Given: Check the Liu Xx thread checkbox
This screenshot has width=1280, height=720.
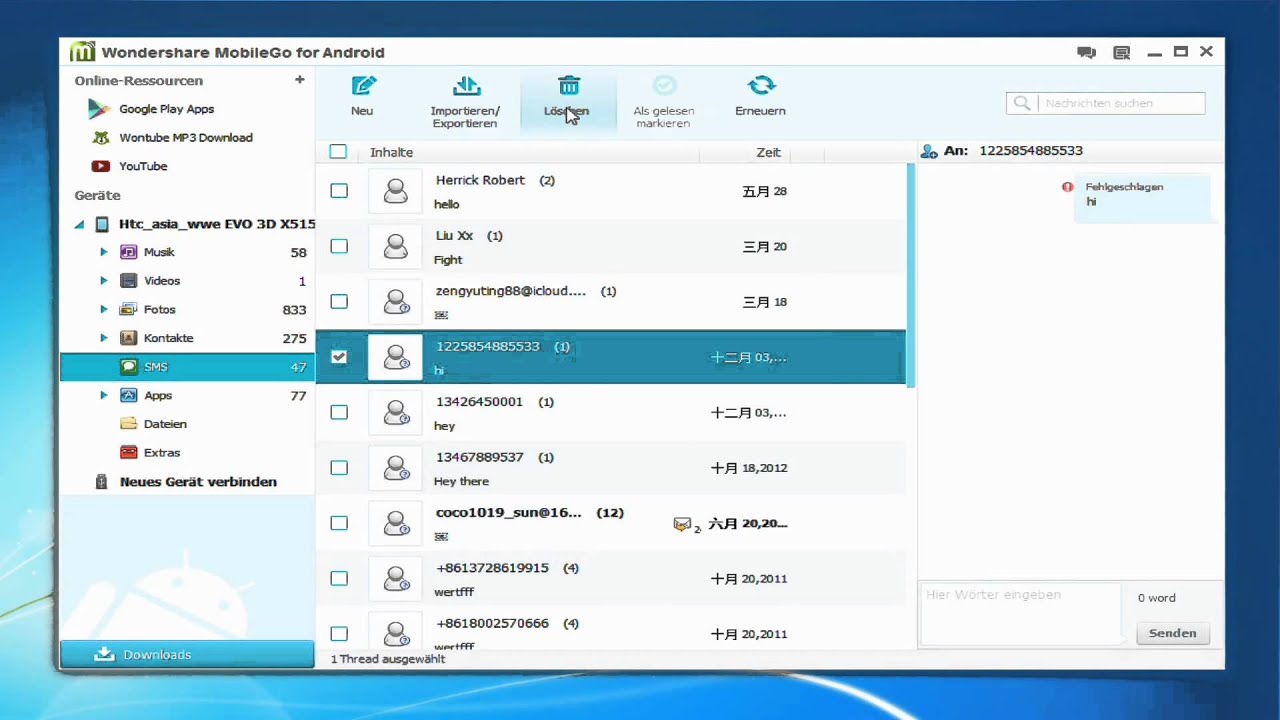Looking at the screenshot, I should pyautogui.click(x=339, y=246).
